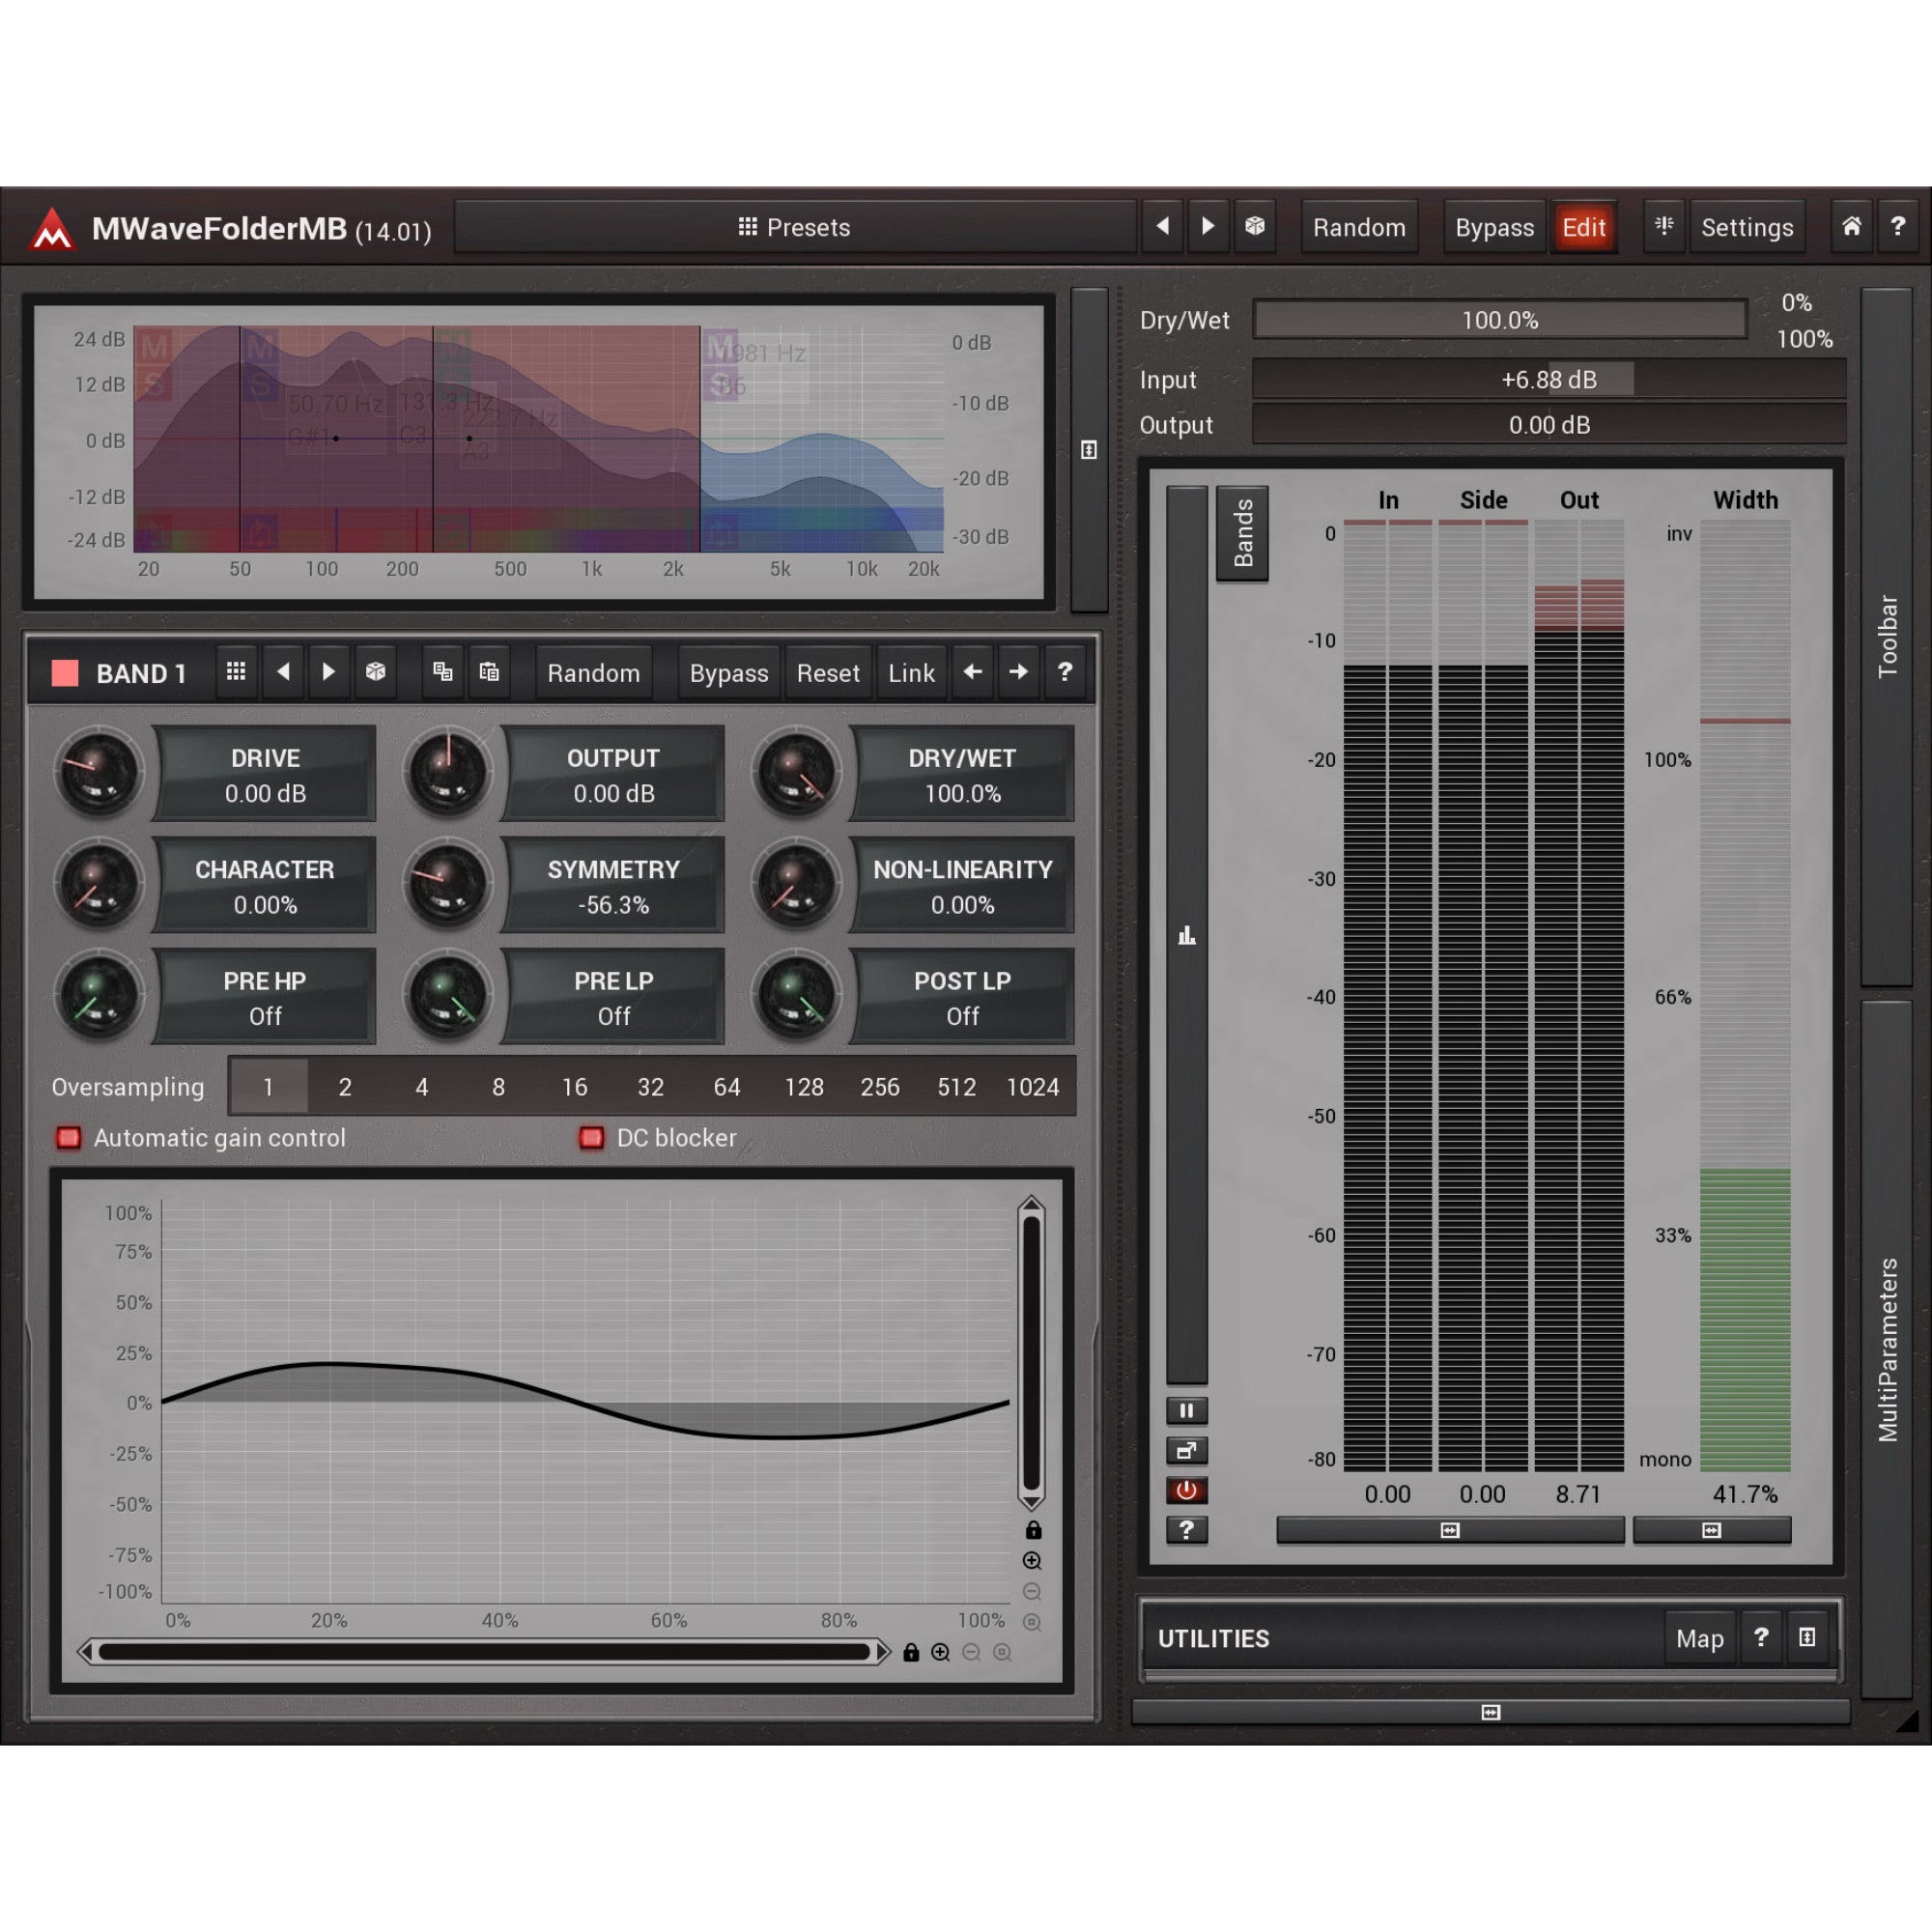Open the MultiParameters side tab
The height and width of the screenshot is (1932, 1932).
pos(1886,1349)
